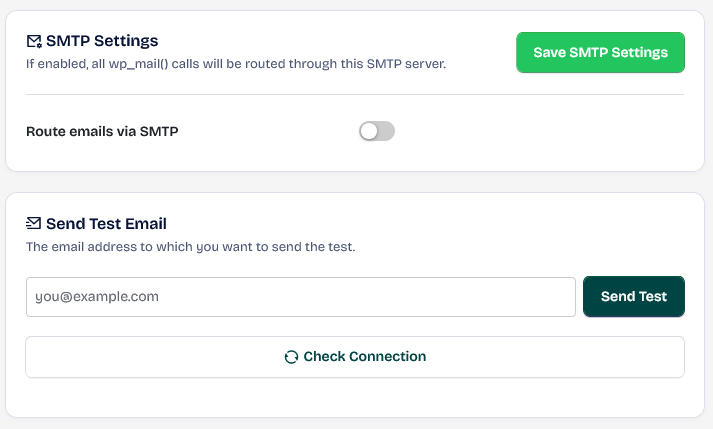Click the word 'Save' on the green button
Image resolution: width=713 pixels, height=429 pixels.
click(x=550, y=52)
